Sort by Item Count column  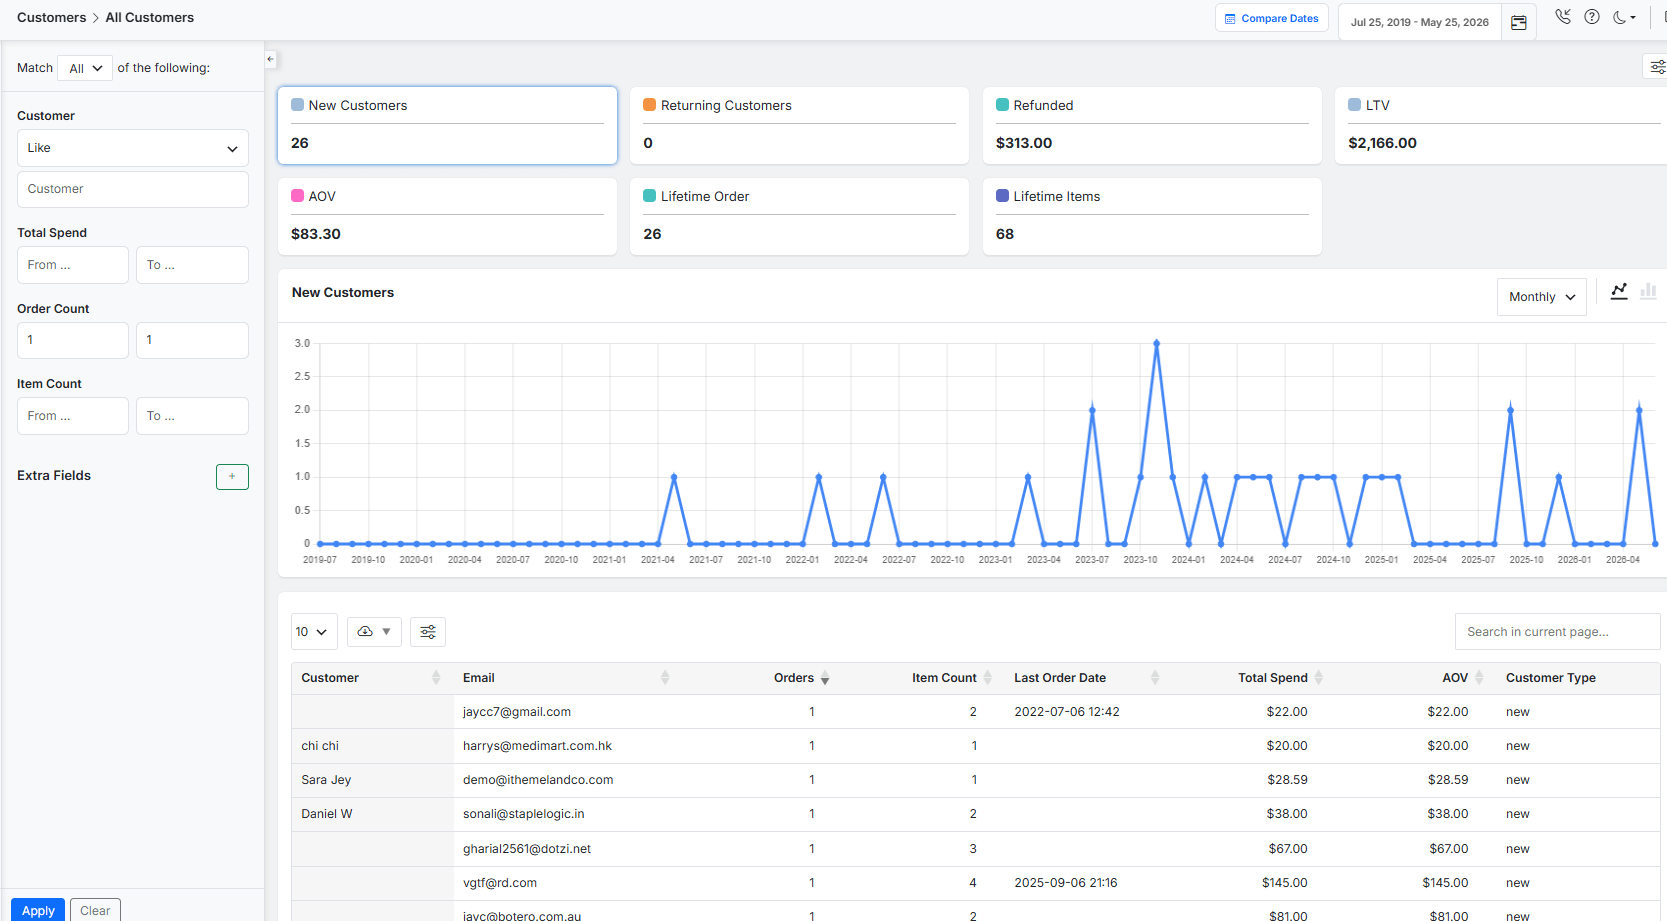(x=988, y=678)
